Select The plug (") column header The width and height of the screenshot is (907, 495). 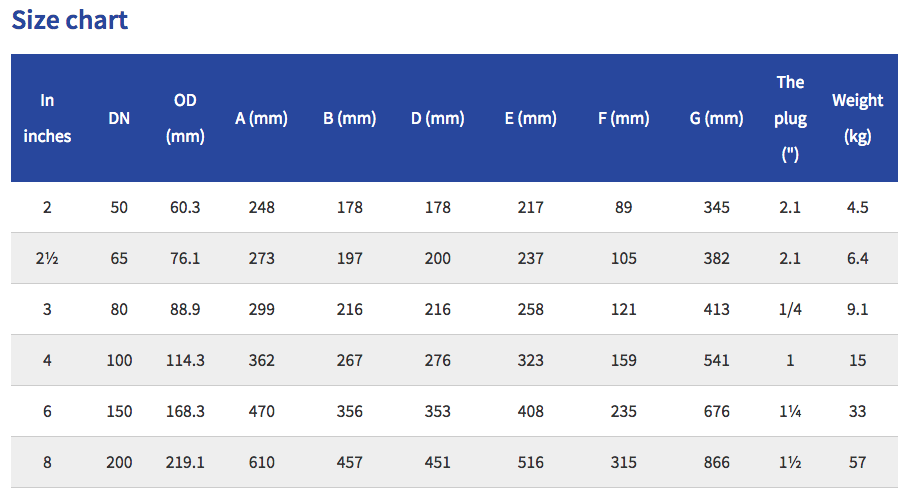tap(790, 118)
